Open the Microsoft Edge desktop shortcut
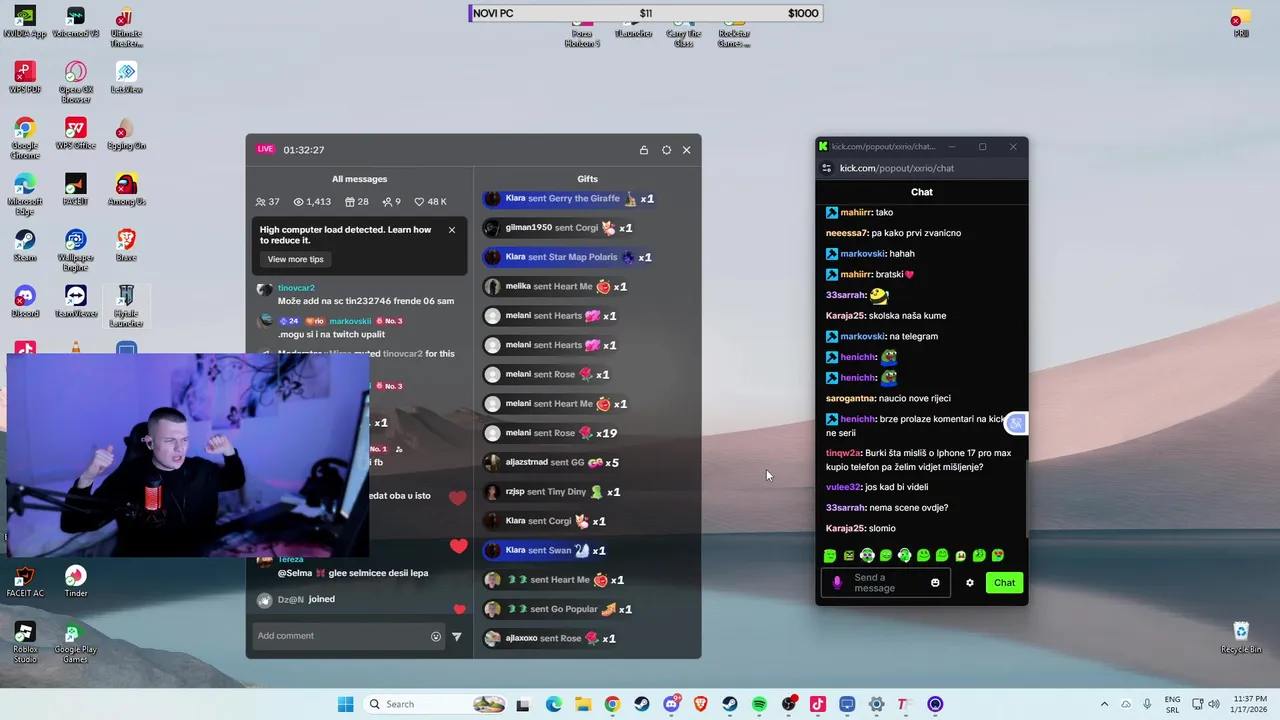This screenshot has height=720, width=1280. 25,194
